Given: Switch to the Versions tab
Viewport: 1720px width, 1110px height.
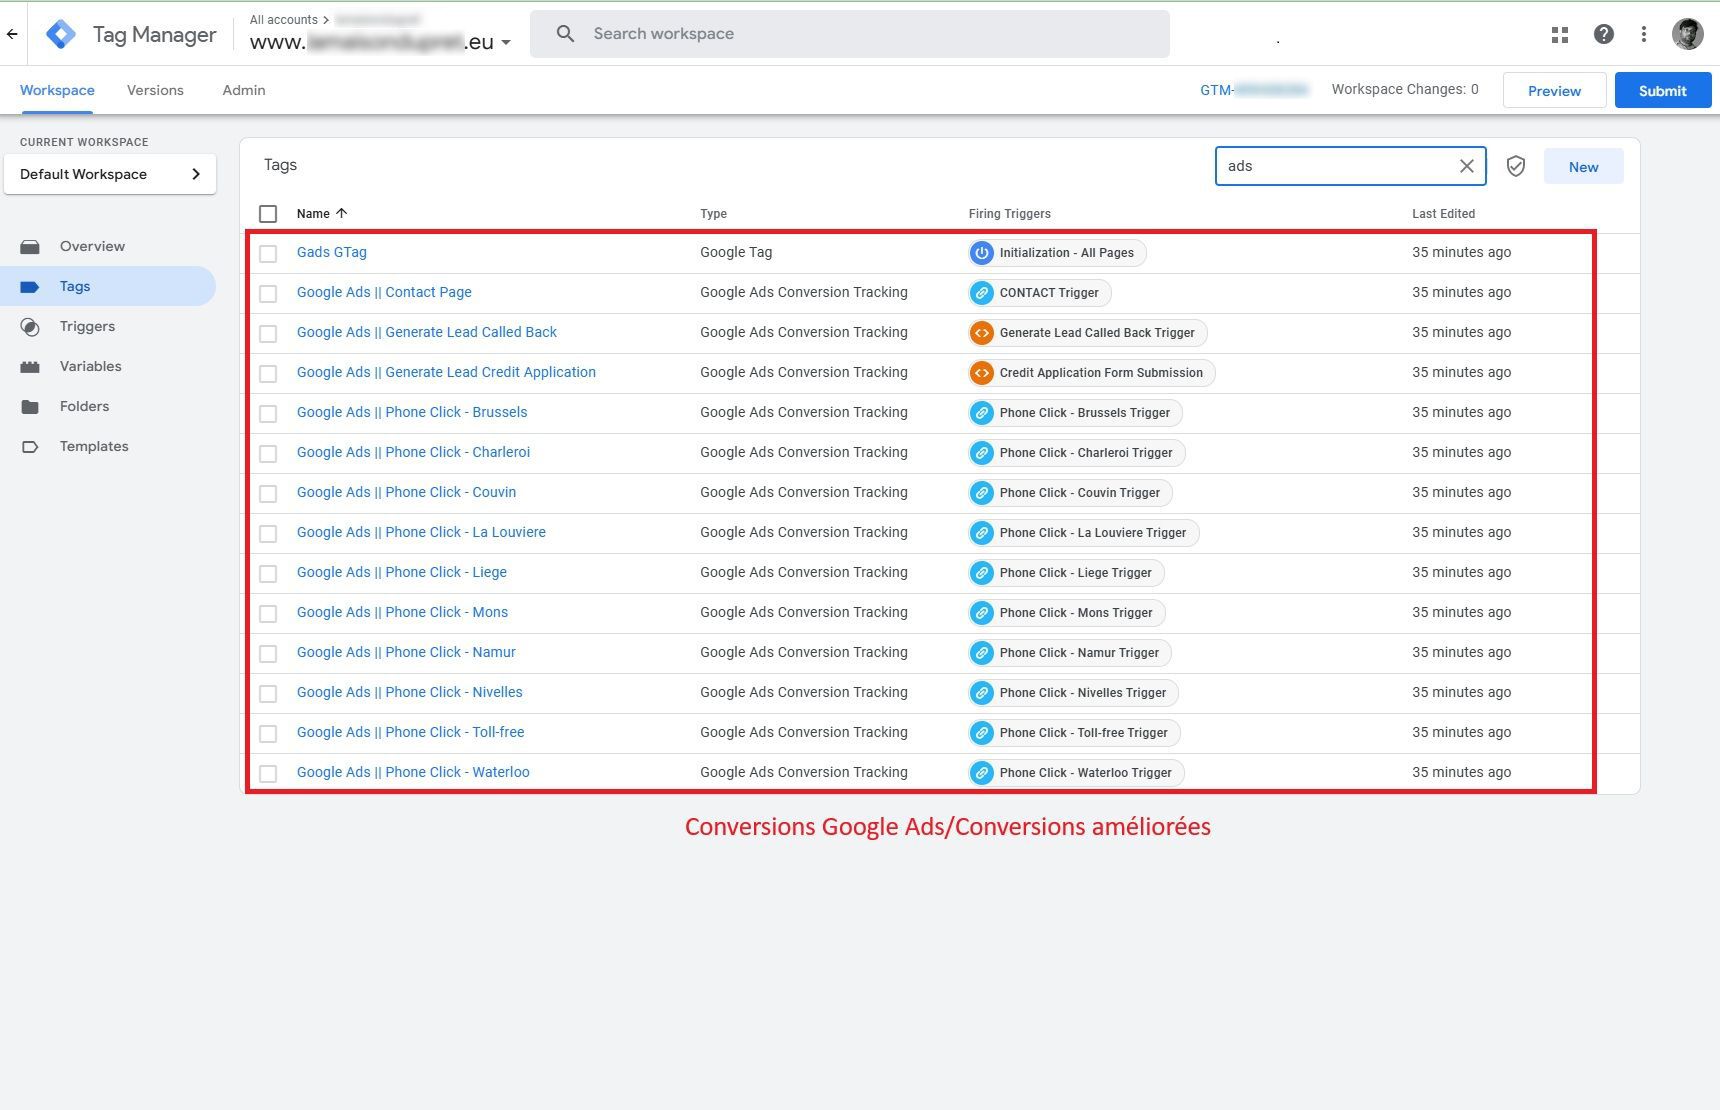Looking at the screenshot, I should tap(155, 90).
